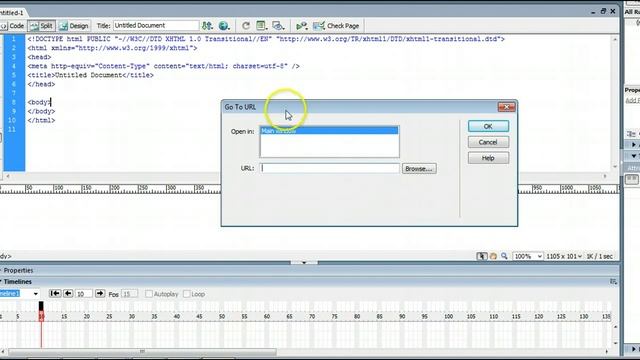Click frame 50 on timeline ruler
The image size is (640, 360).
(x=222, y=316)
